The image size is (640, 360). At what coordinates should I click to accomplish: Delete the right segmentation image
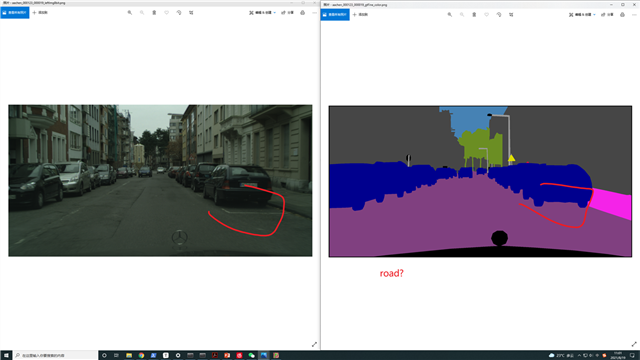click(x=474, y=15)
